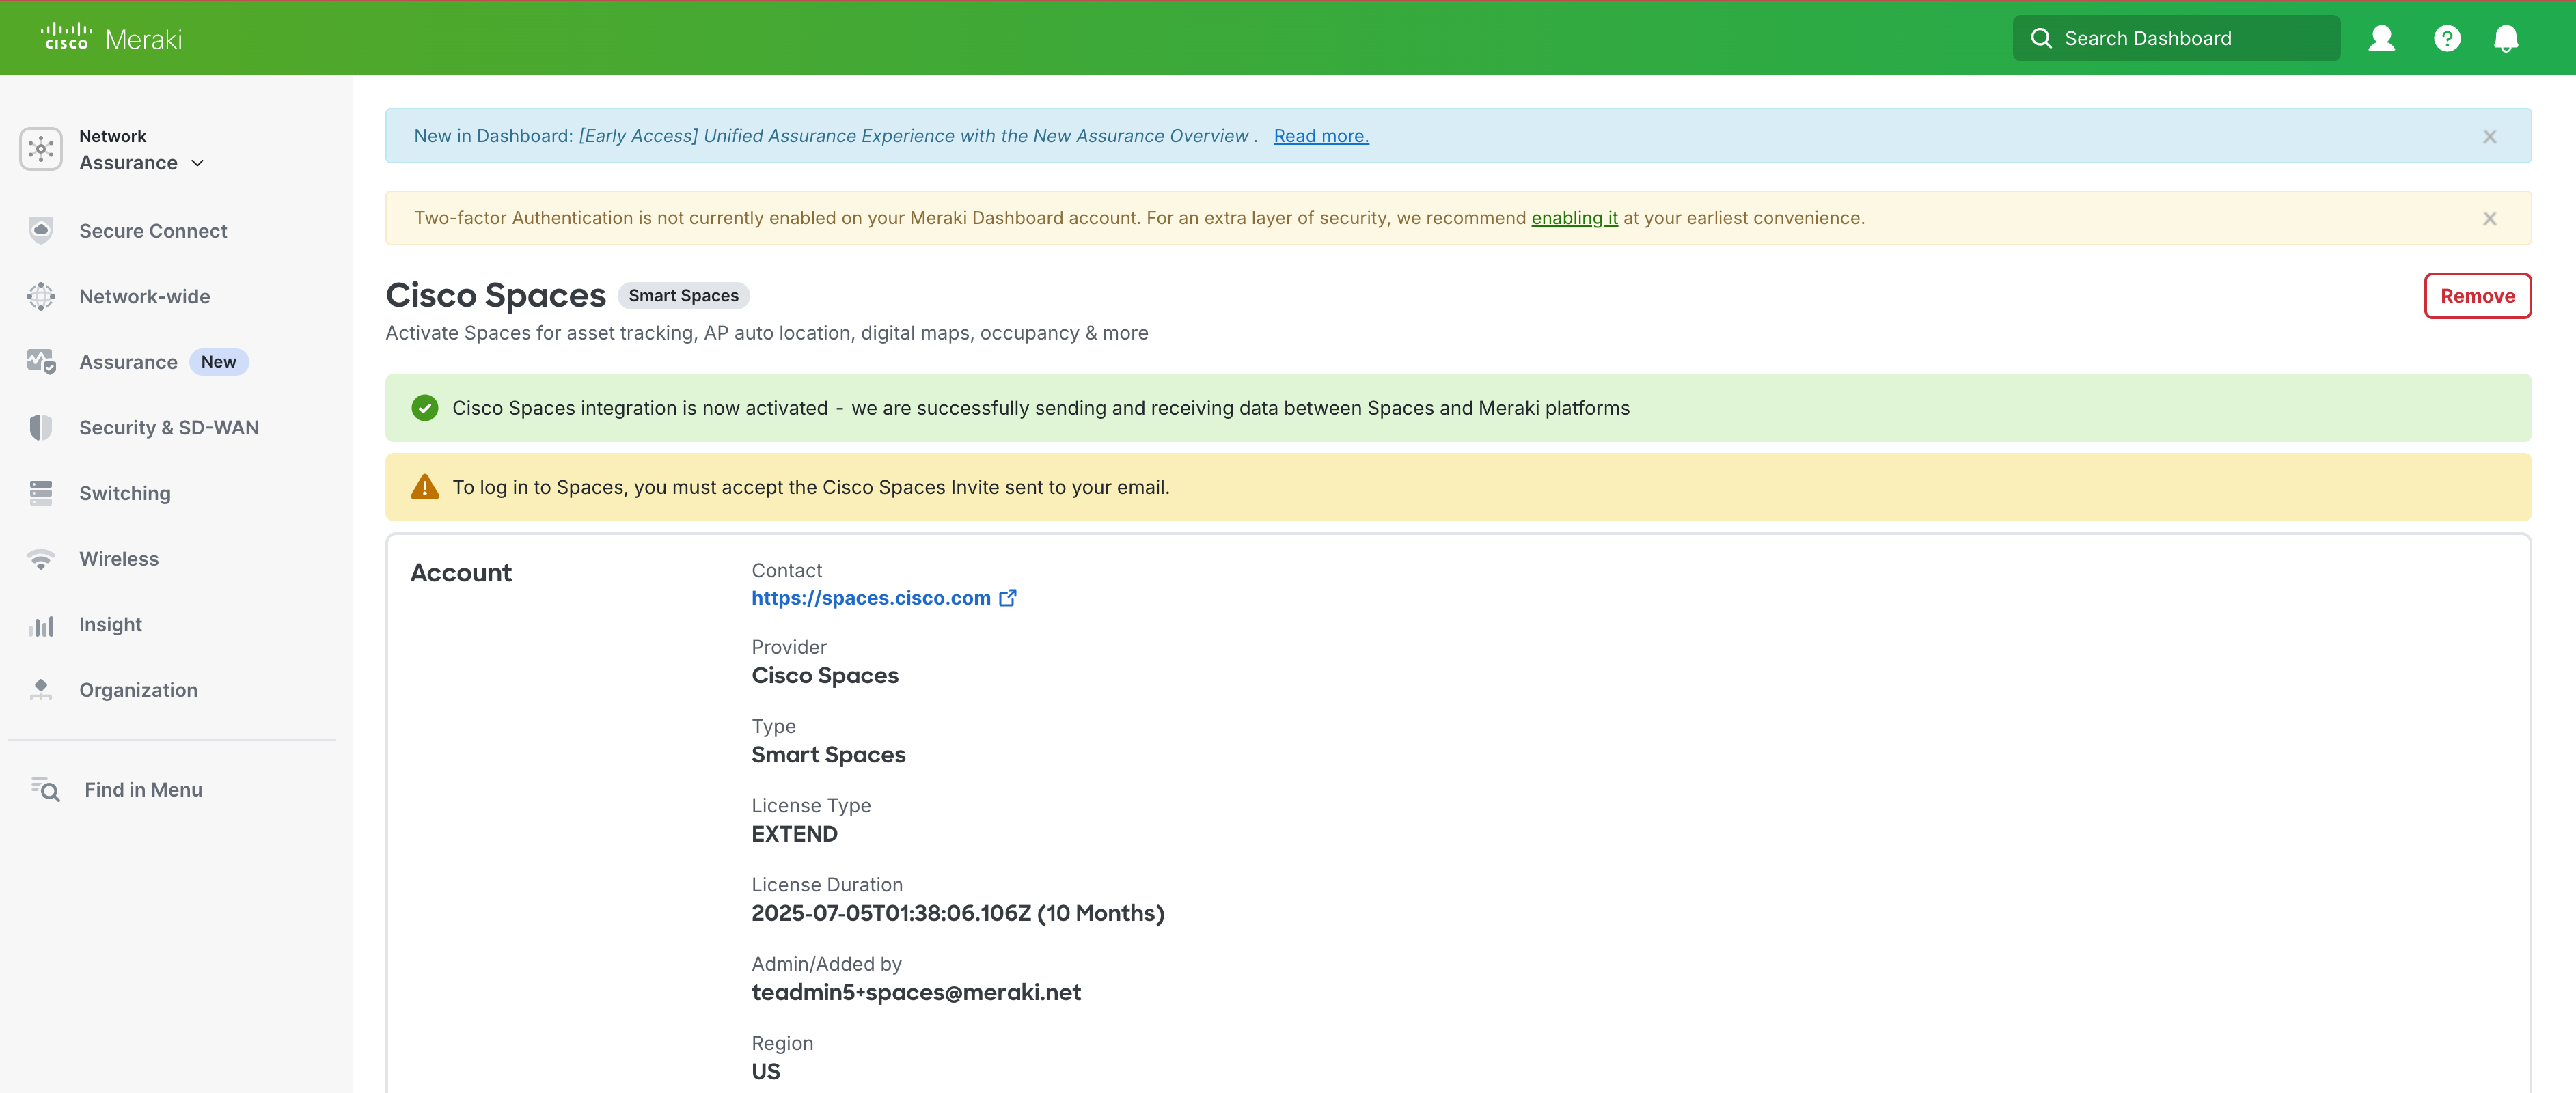Follow the Read more link
This screenshot has width=2576, height=1093.
[x=1321, y=136]
